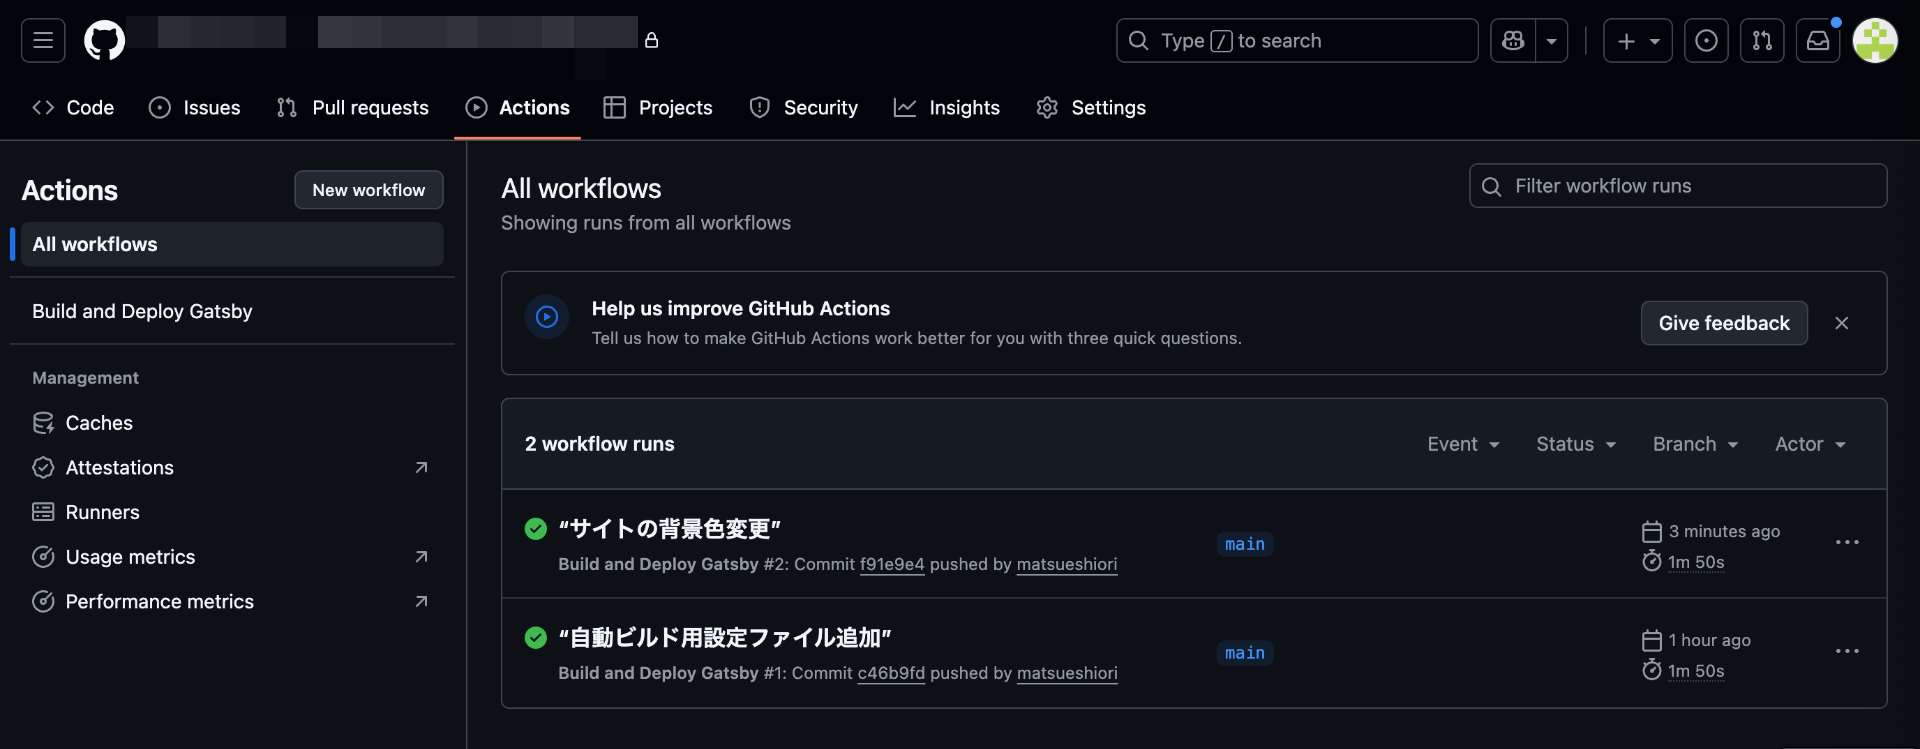Screen dimensions: 1920x749
Task: Select All workflows in sidebar
Action: 232,244
